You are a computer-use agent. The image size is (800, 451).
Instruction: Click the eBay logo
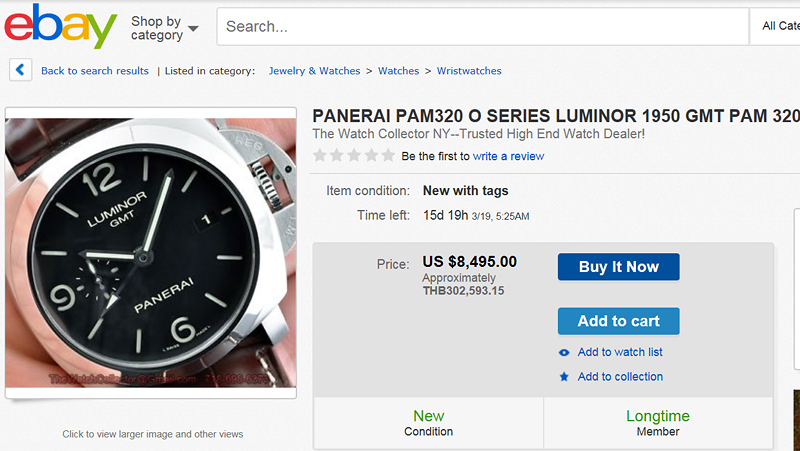pos(61,26)
